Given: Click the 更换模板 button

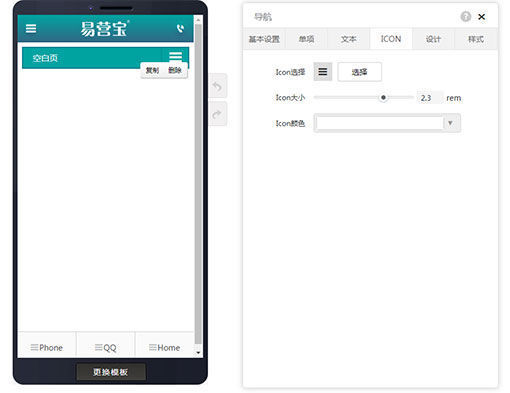Looking at the screenshot, I should [x=111, y=372].
